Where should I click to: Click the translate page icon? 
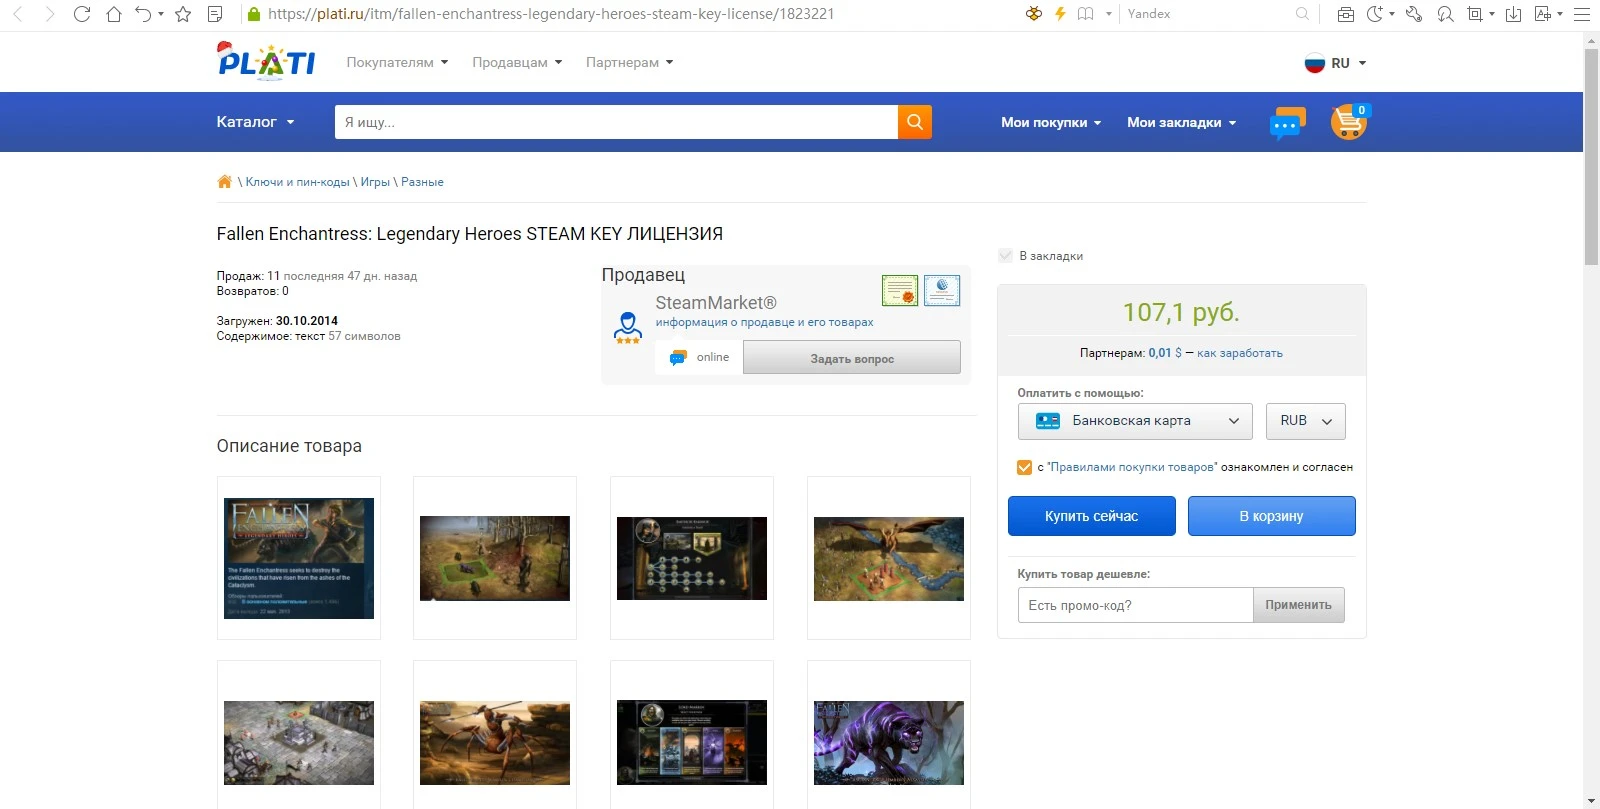point(1543,14)
